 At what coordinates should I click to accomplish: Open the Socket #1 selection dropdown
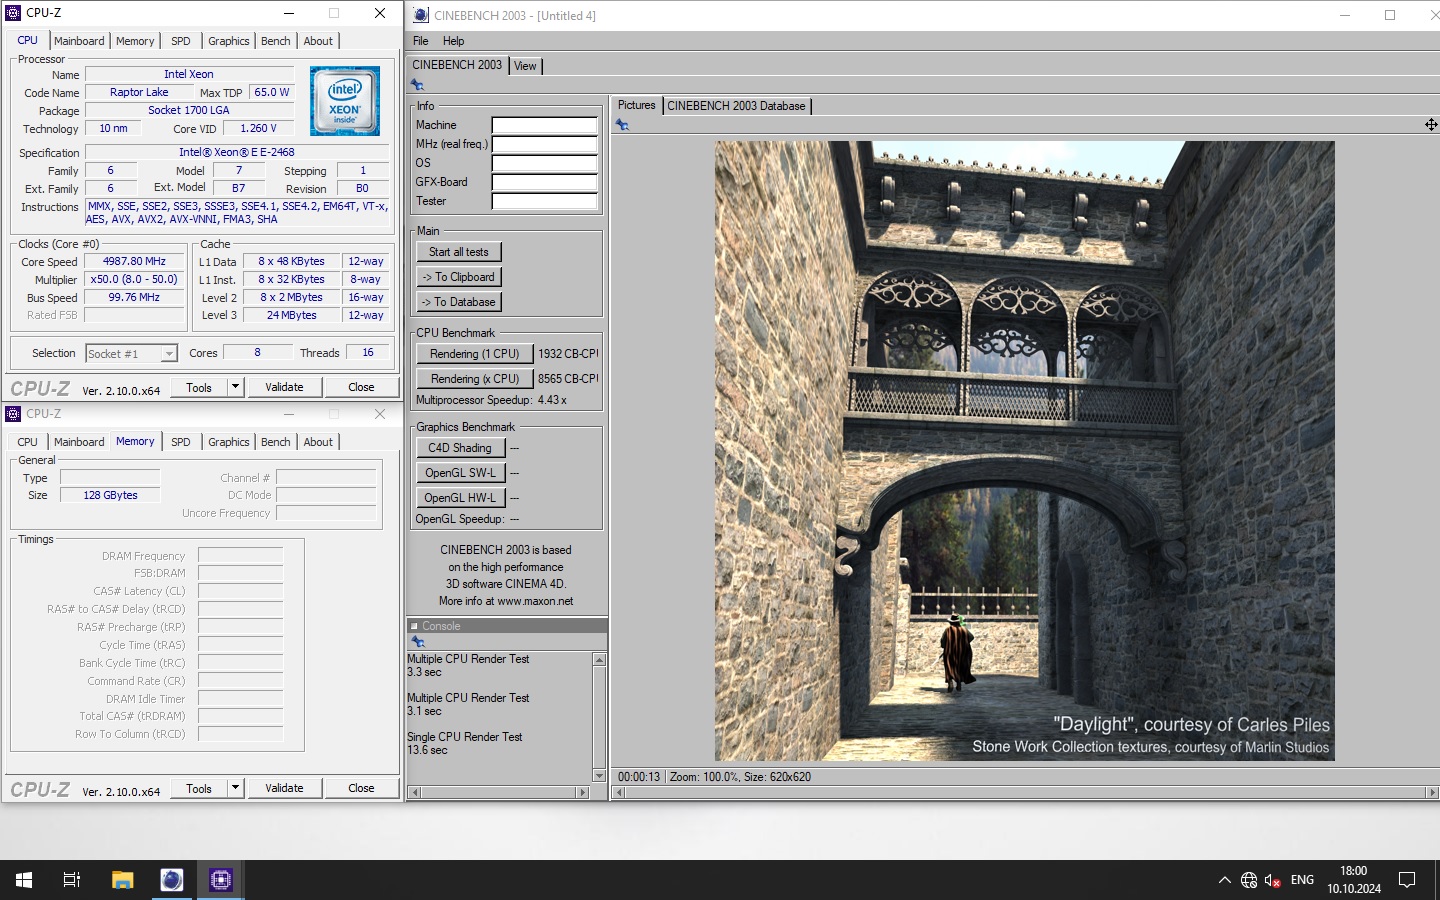131,353
